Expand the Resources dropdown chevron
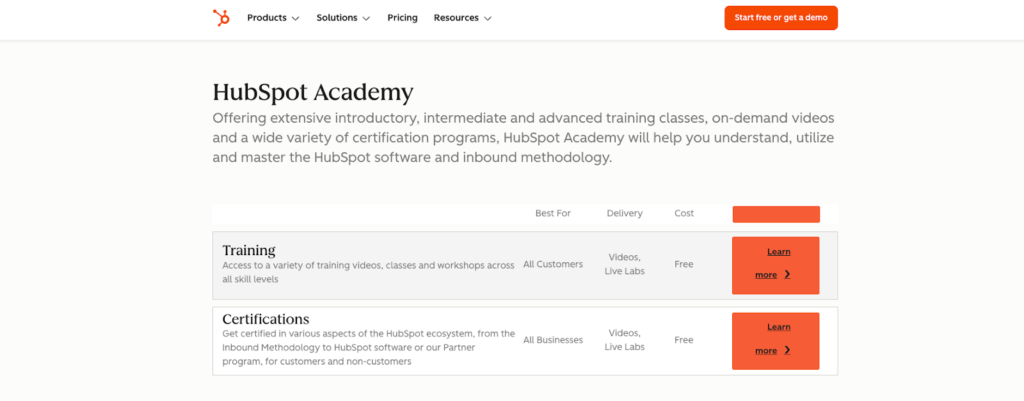This screenshot has height=401, width=1024. [487, 19]
